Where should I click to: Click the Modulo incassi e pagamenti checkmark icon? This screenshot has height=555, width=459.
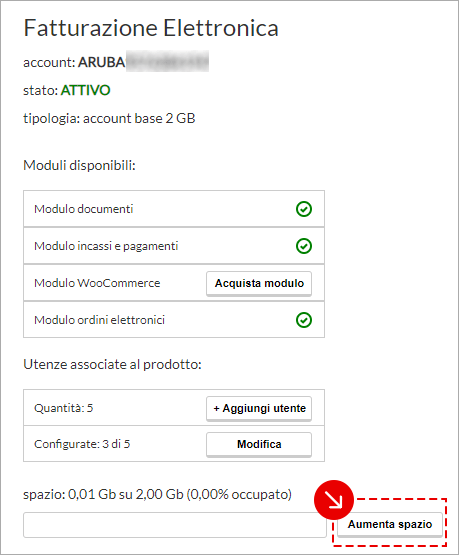(x=304, y=246)
